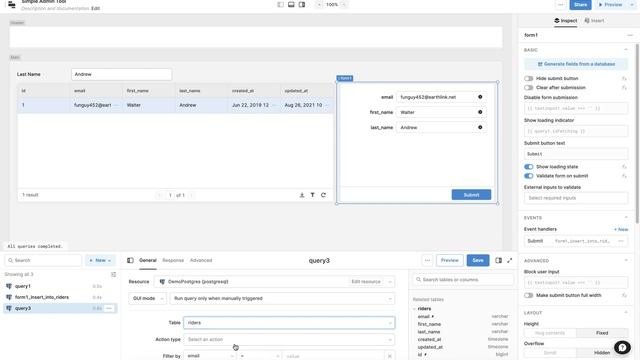
Task: Select Hidden overflow option
Action: coord(602,352)
